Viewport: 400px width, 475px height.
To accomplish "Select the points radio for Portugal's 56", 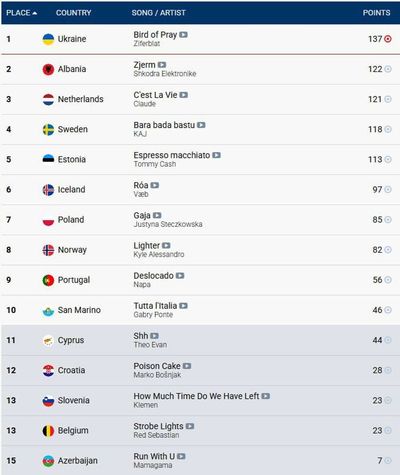I will pyautogui.click(x=388, y=280).
